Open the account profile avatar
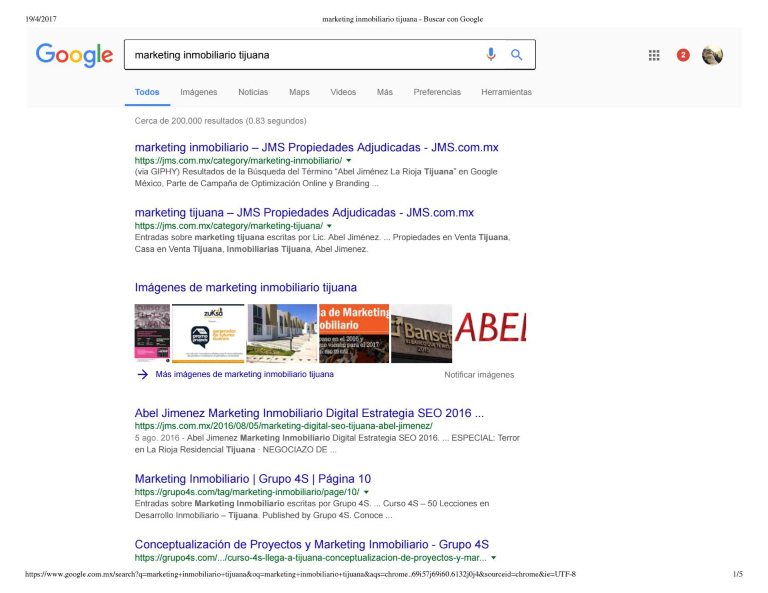Image resolution: width=768 pixels, height=593 pixels. tap(712, 55)
